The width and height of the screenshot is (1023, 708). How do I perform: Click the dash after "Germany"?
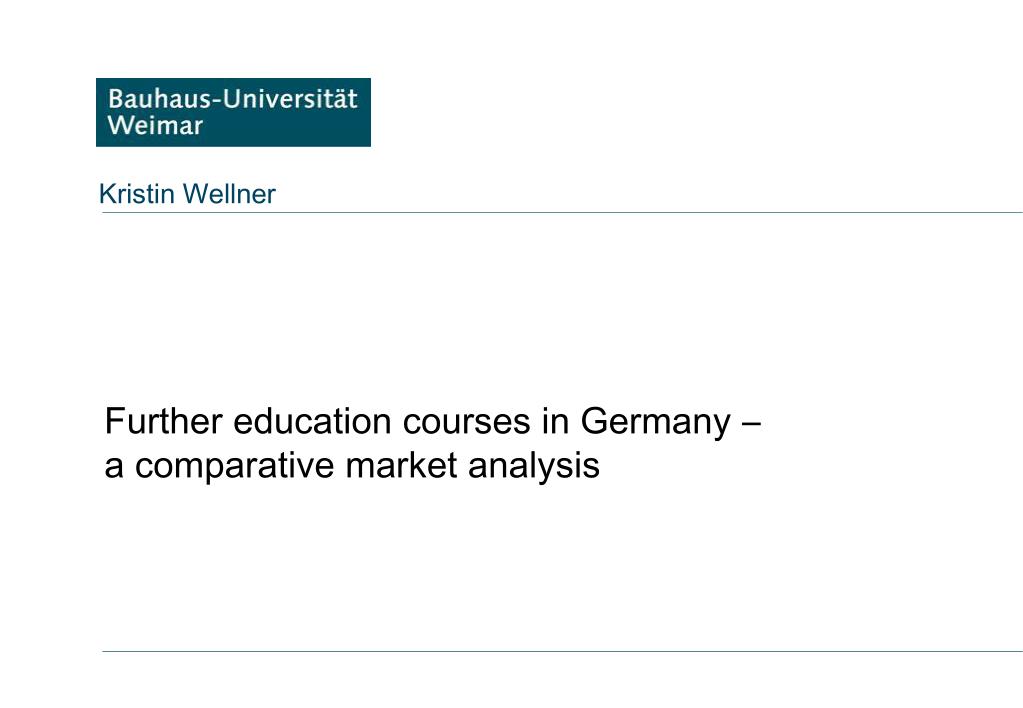[x=752, y=423]
